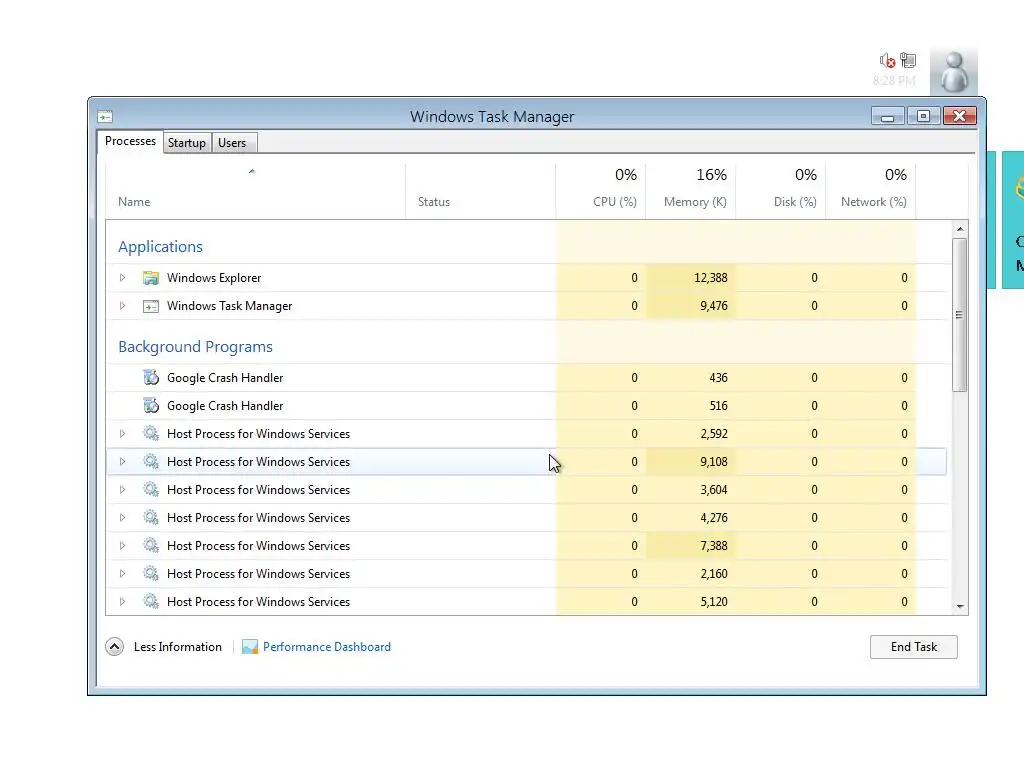Click the scrollbar down arrow

coord(959,607)
